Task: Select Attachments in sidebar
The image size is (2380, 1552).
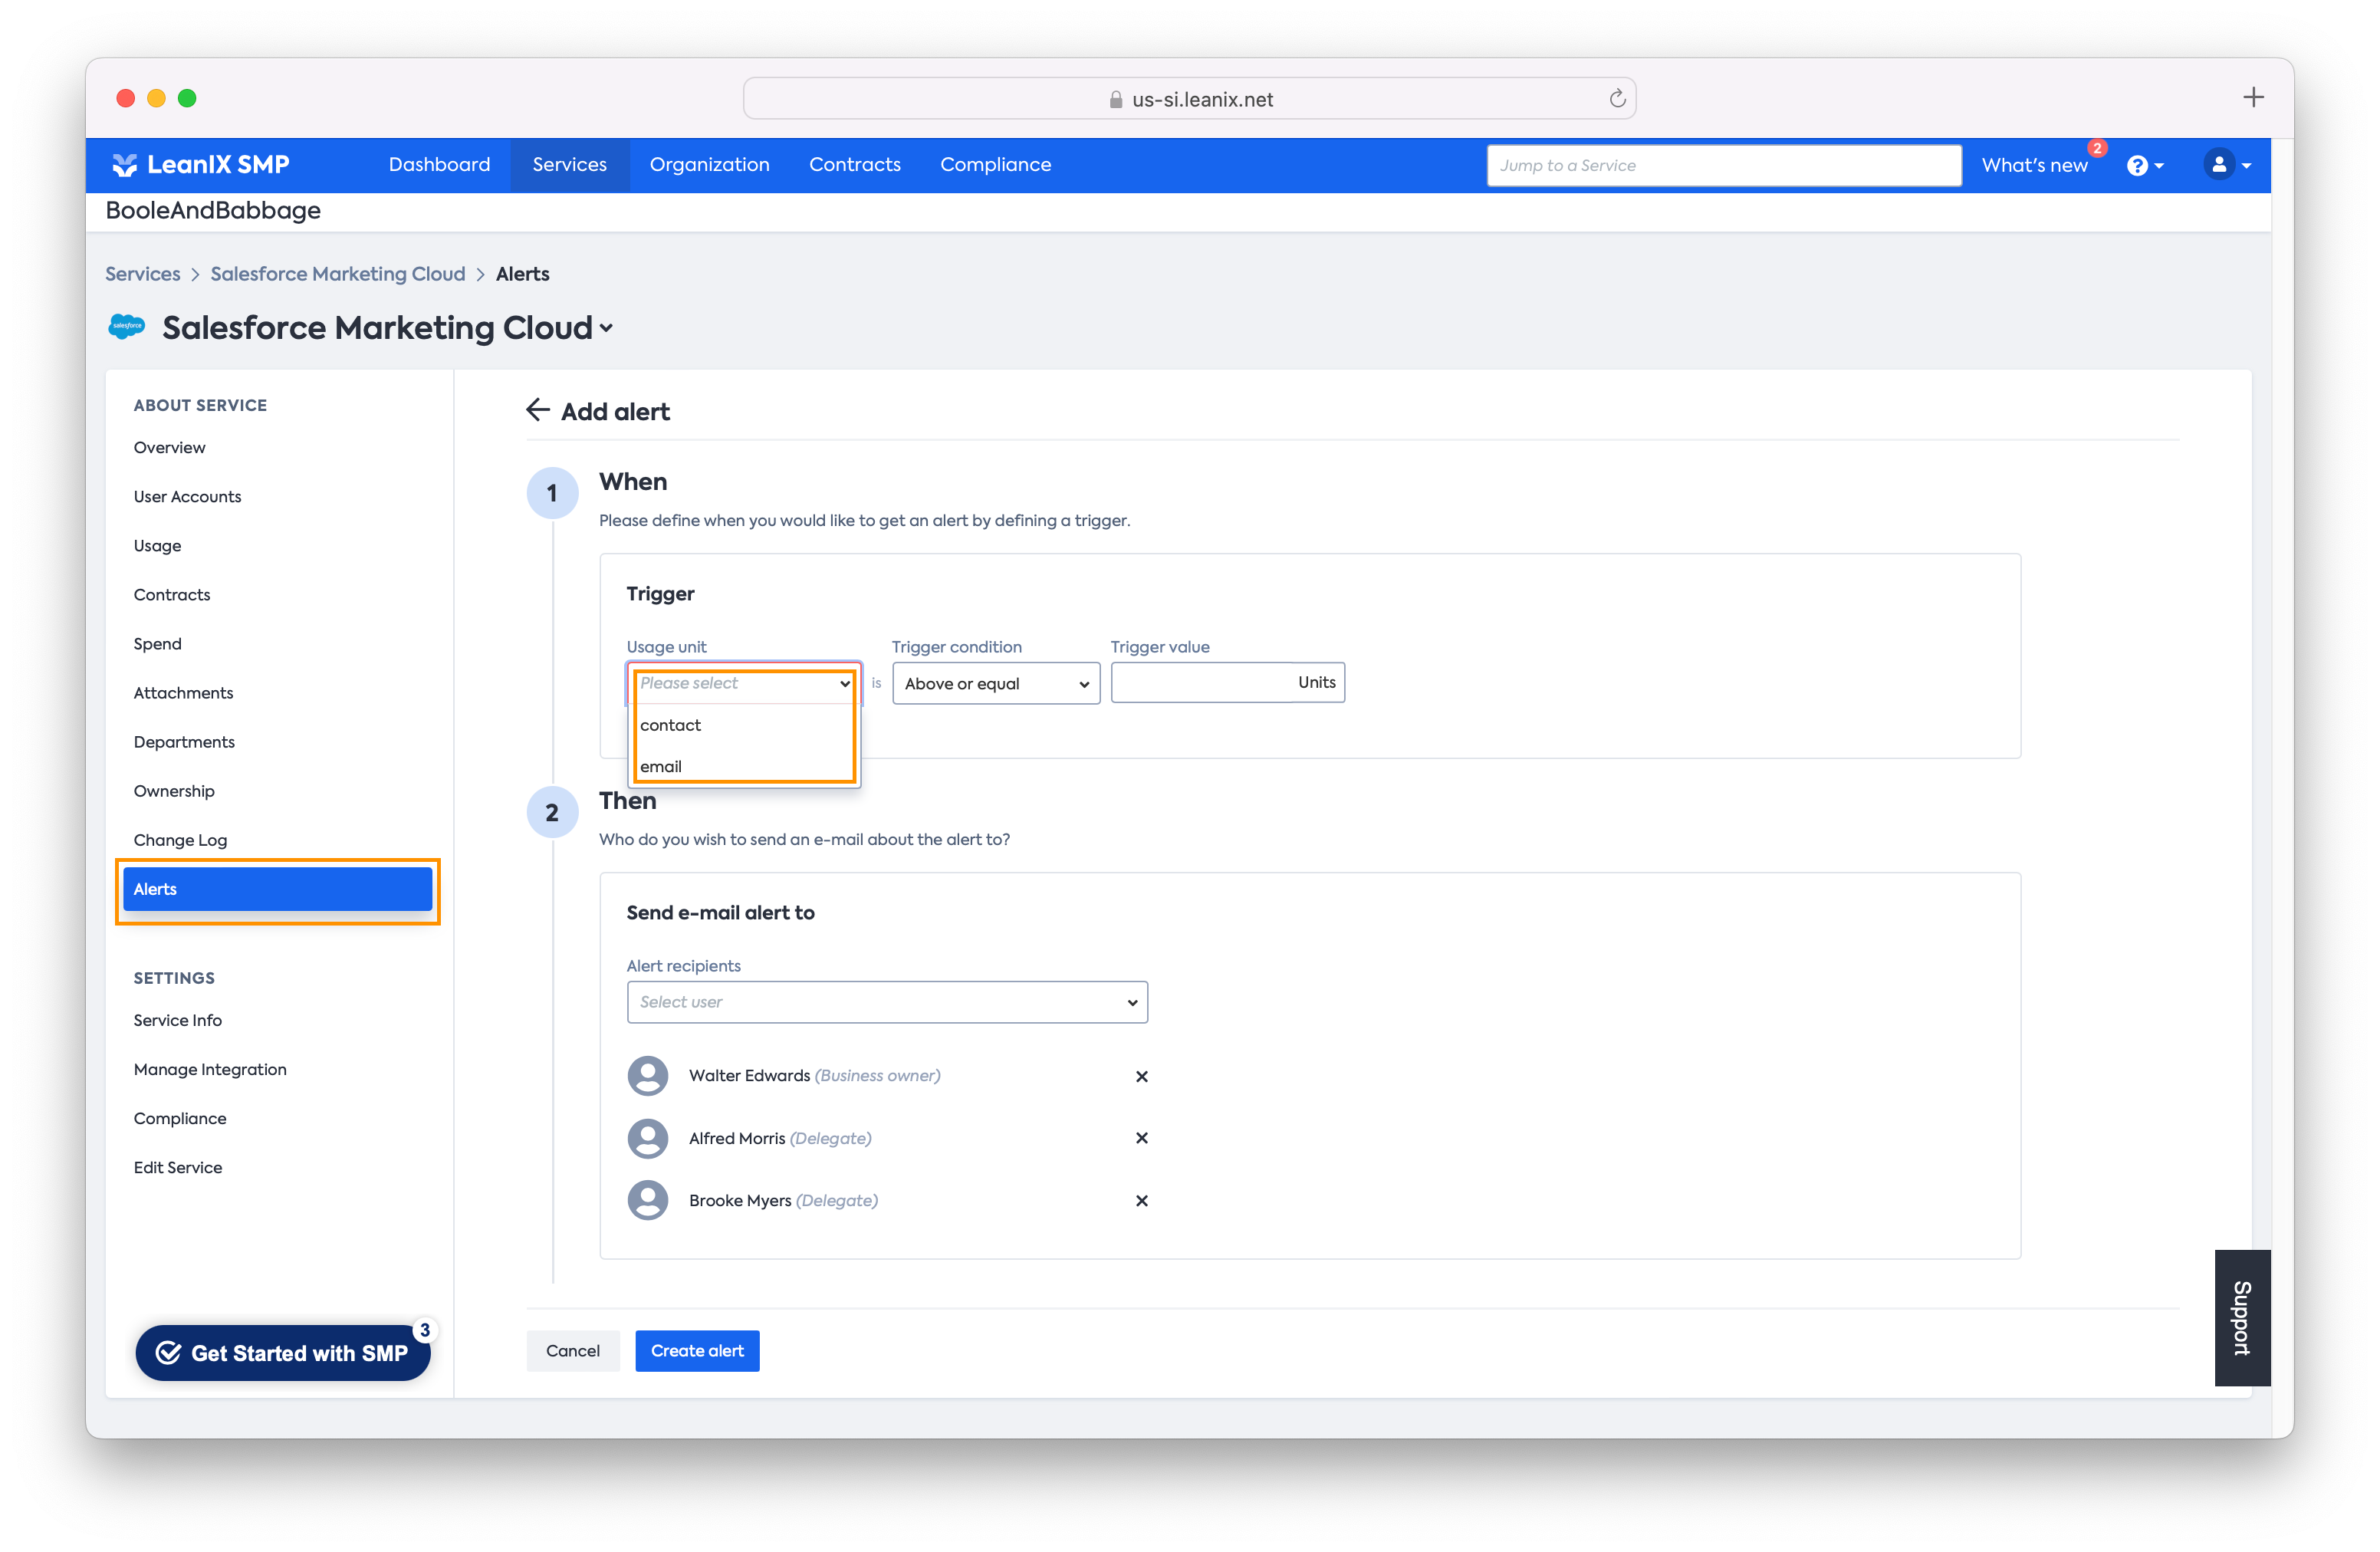Action: [x=183, y=692]
